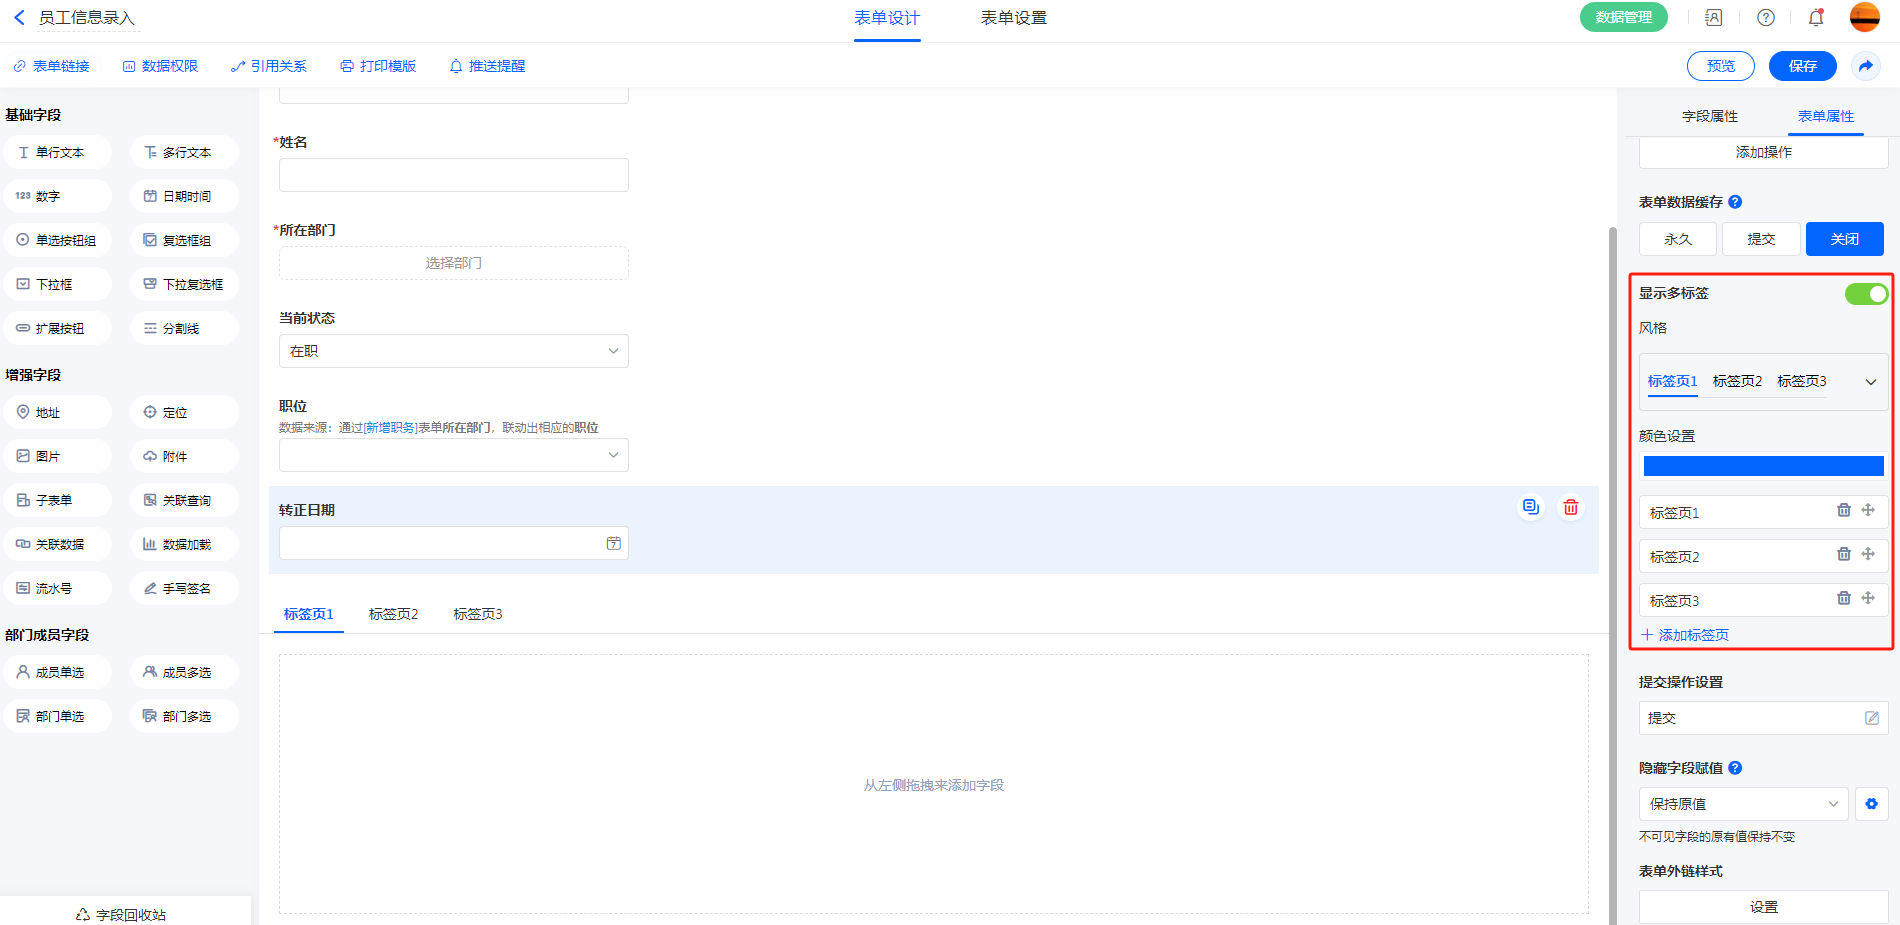Viewport: 1900px width, 925px height.
Task: Switch to the 表单设置 tab
Action: tap(1013, 18)
